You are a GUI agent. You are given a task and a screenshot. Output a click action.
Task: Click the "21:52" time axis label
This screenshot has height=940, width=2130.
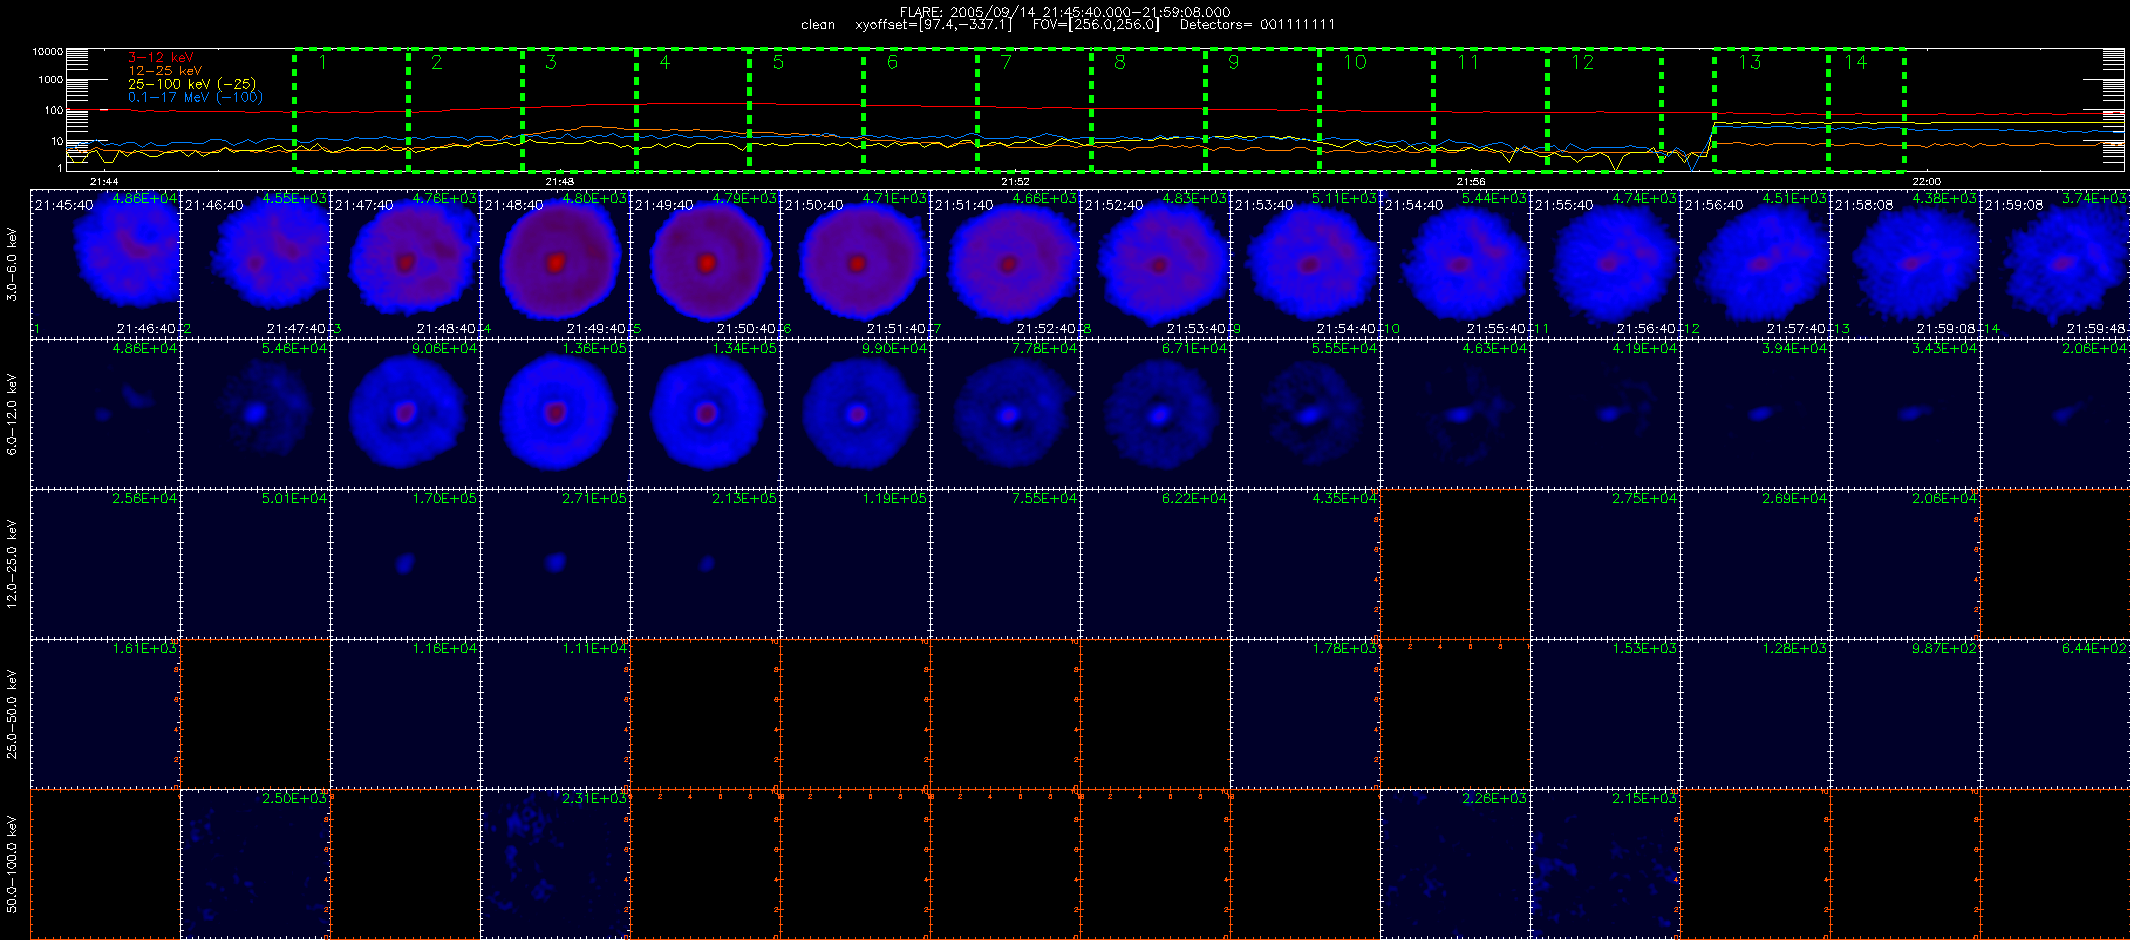pyautogui.click(x=1015, y=181)
